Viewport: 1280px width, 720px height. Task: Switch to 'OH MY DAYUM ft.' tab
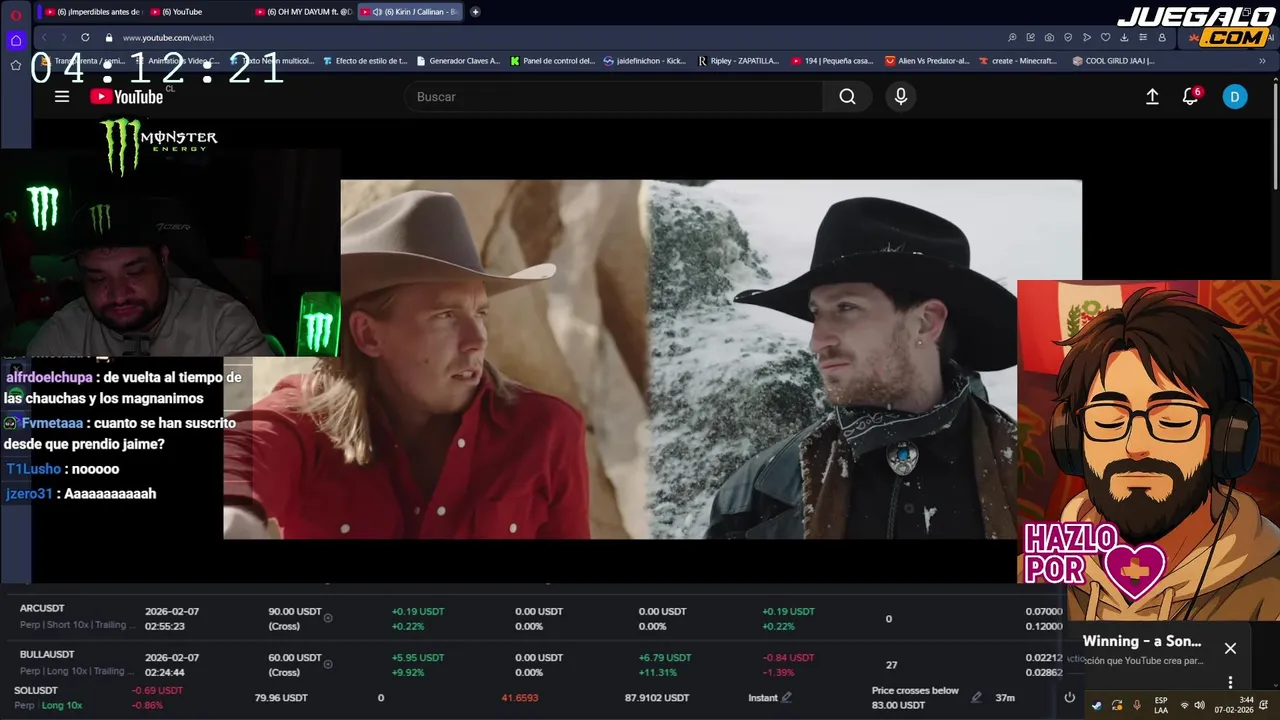pos(302,12)
